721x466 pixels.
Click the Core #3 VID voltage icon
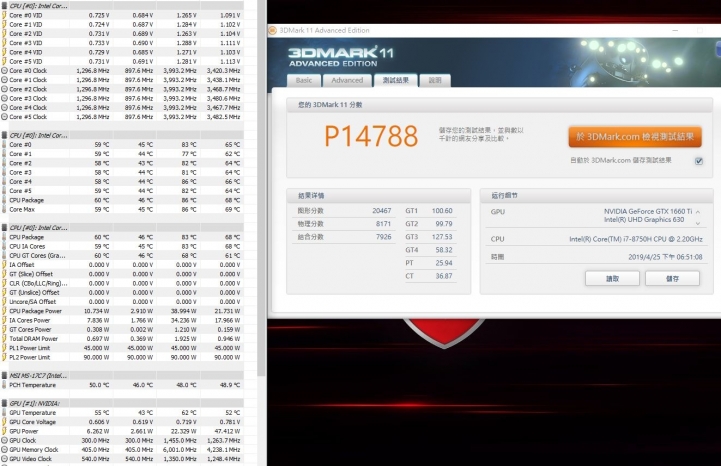(x=4, y=43)
